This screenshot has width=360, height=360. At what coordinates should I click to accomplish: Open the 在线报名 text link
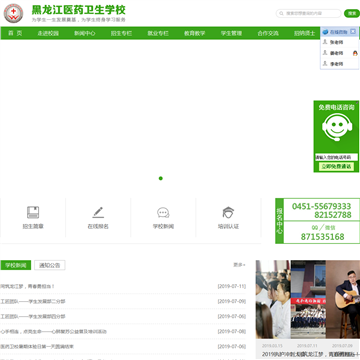click(98, 226)
